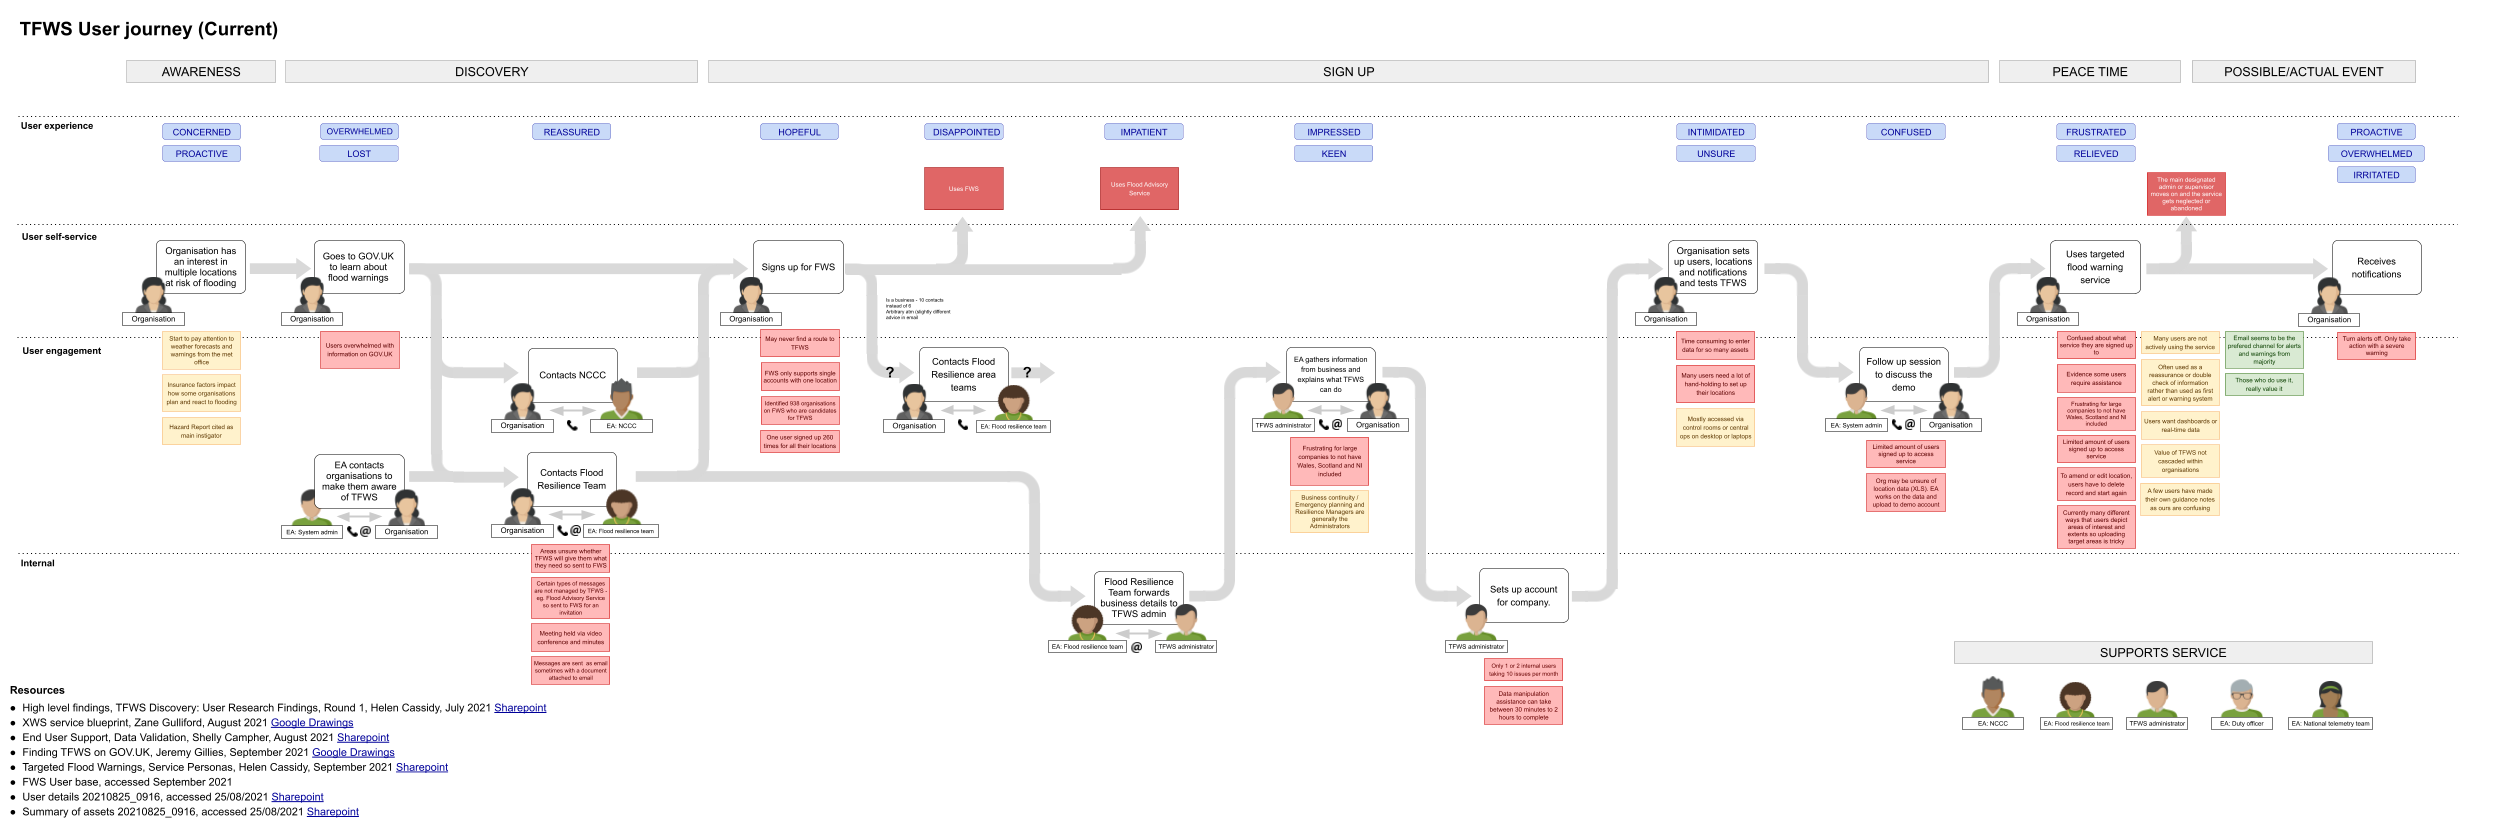This screenshot has width=2500, height=829.
Task: Click phone icon under Contacts Flood Resilience area teams
Action: pos(963,425)
